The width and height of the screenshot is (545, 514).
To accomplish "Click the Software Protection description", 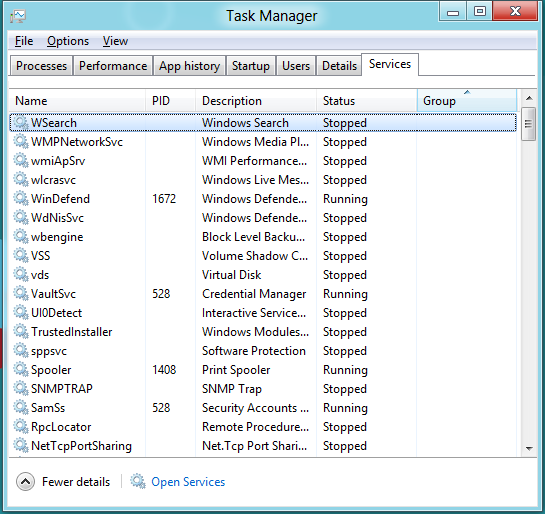I will [x=254, y=351].
